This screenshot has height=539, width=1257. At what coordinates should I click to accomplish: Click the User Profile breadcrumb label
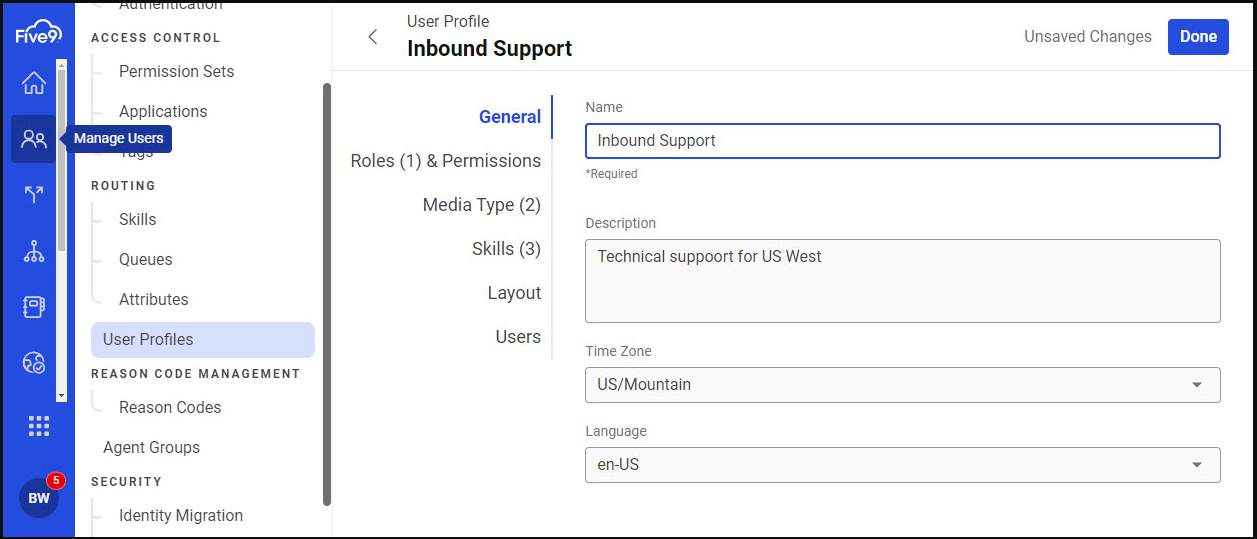[x=448, y=21]
